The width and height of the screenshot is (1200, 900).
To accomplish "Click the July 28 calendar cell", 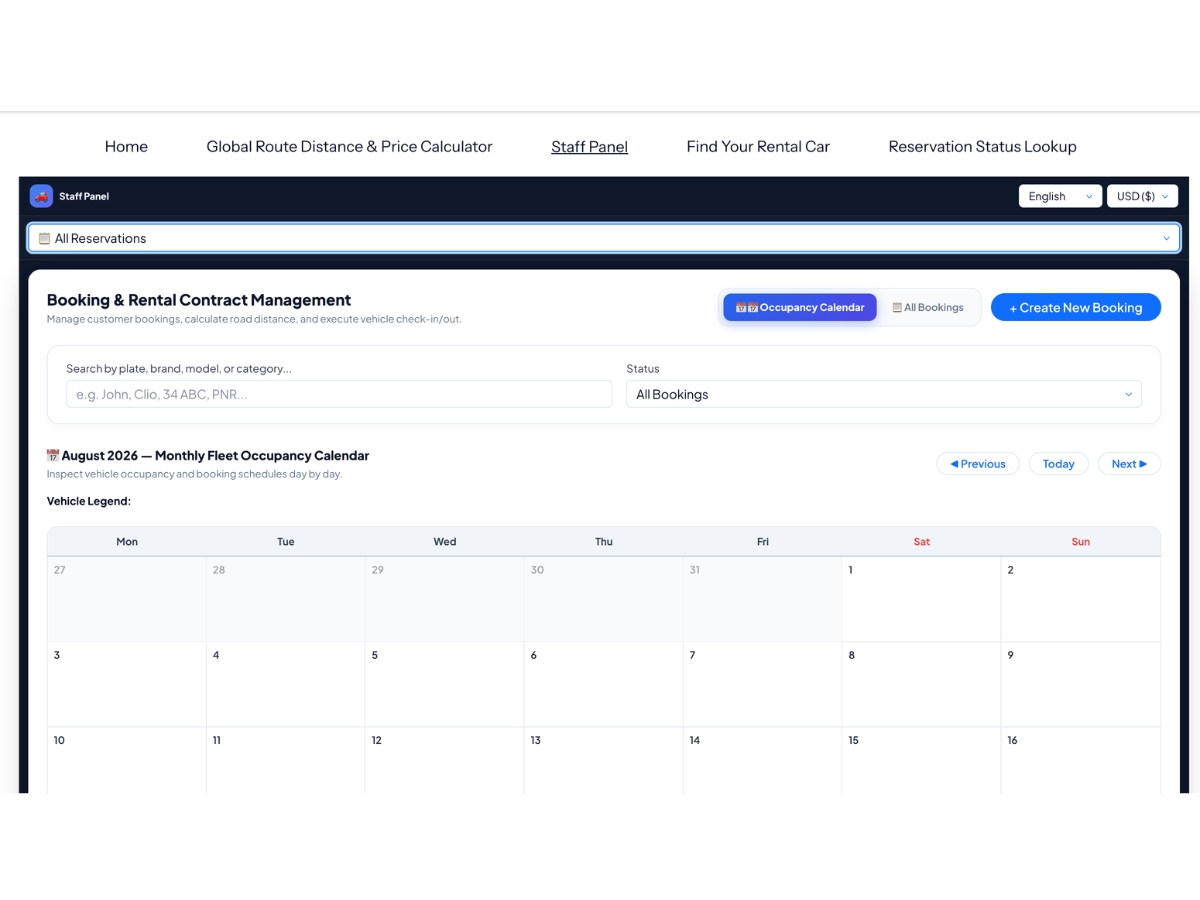I will click(286, 599).
